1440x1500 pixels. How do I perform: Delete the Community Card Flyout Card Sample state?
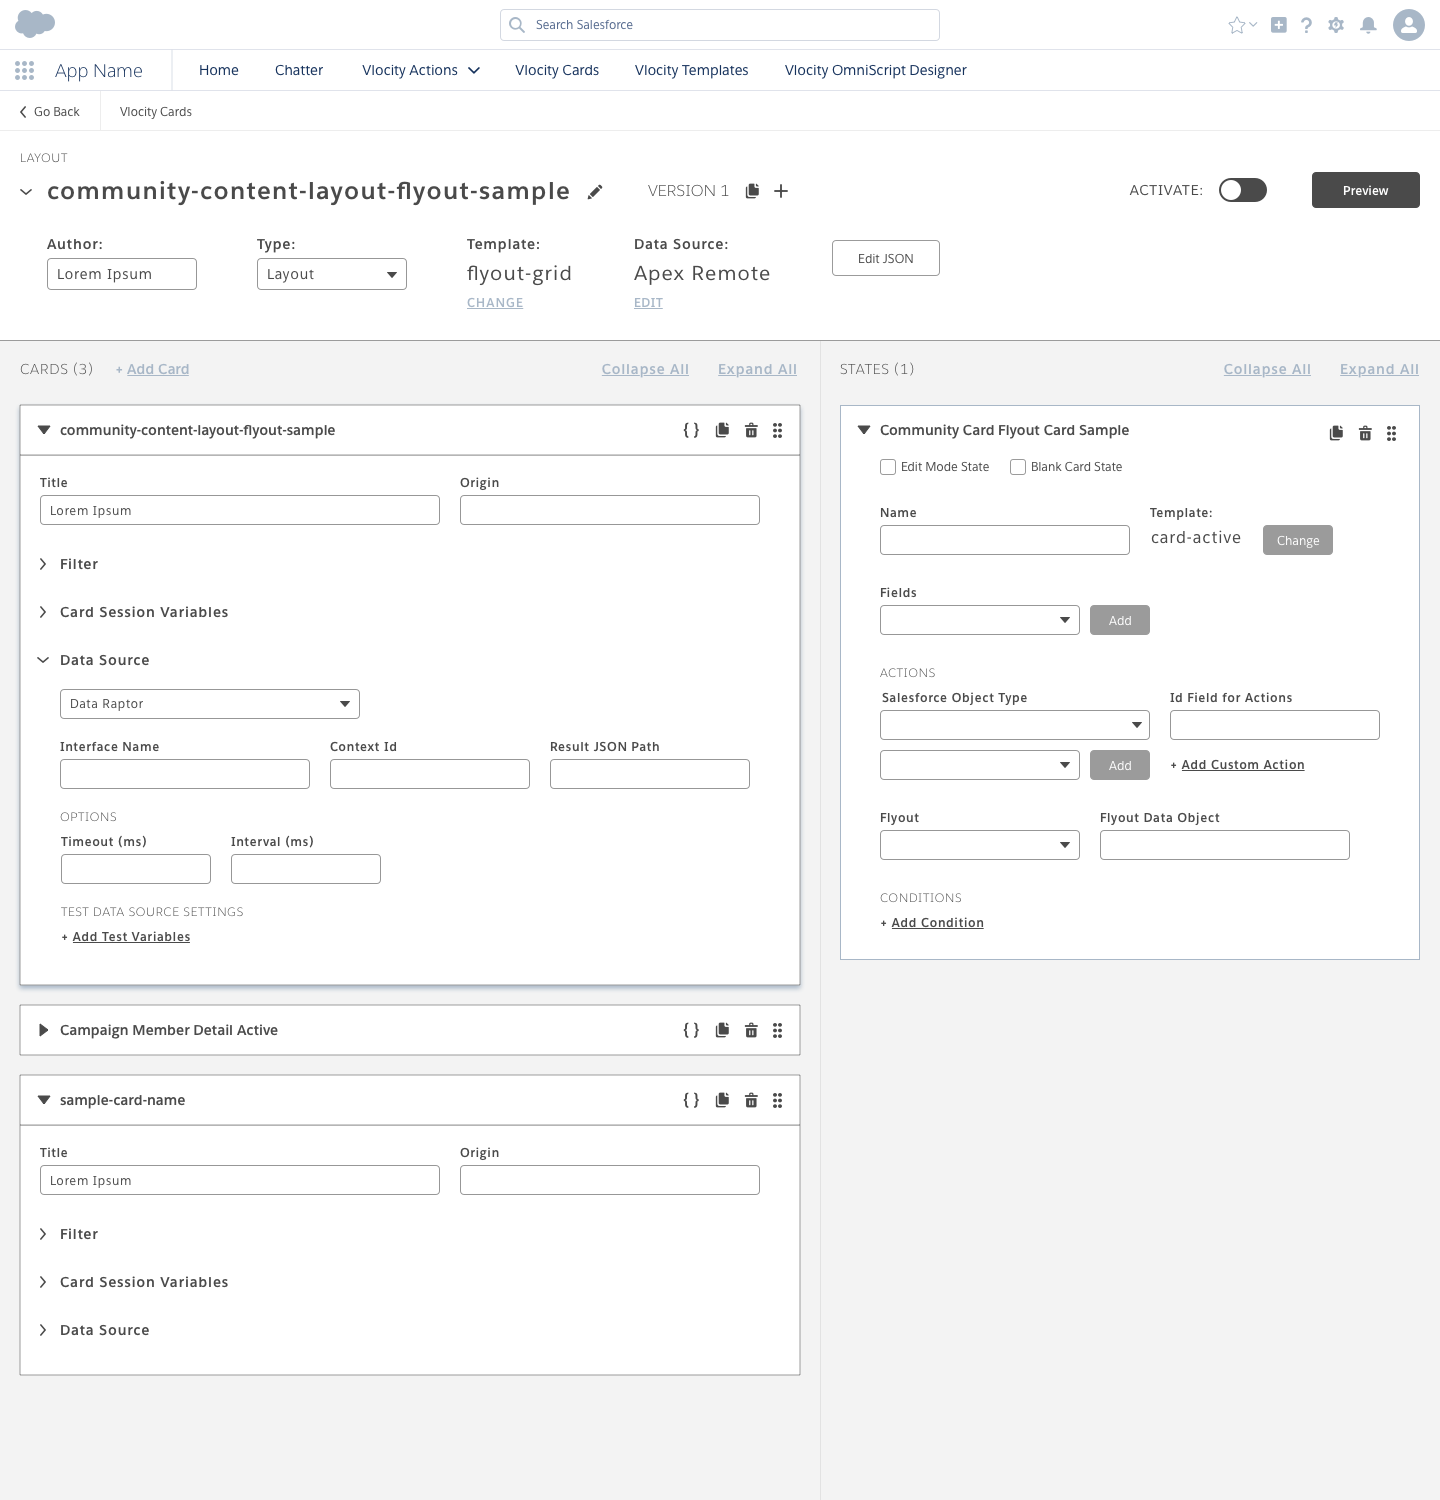point(1365,433)
